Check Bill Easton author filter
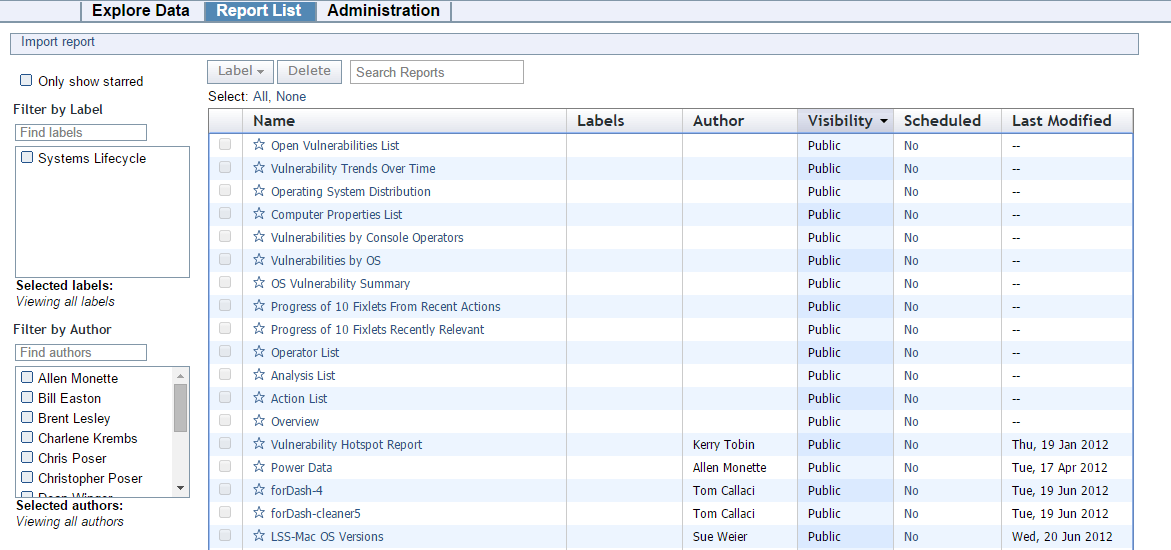Screen dimensions: 1171x550 27,398
